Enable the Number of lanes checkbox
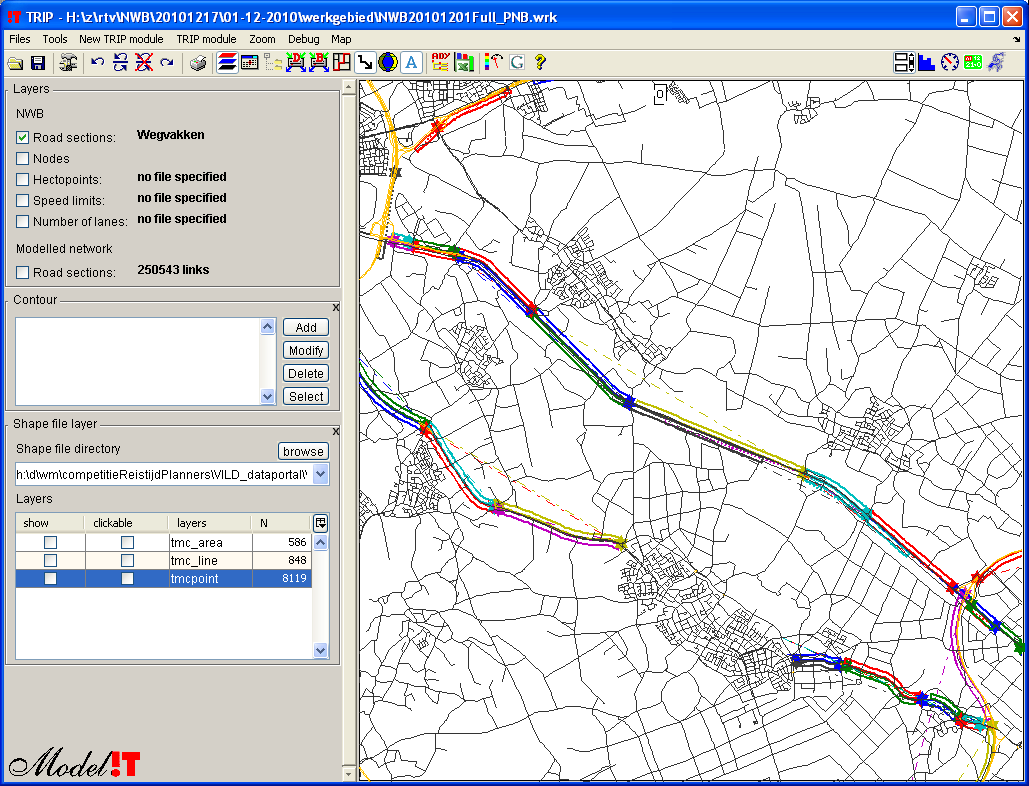 click(x=22, y=221)
